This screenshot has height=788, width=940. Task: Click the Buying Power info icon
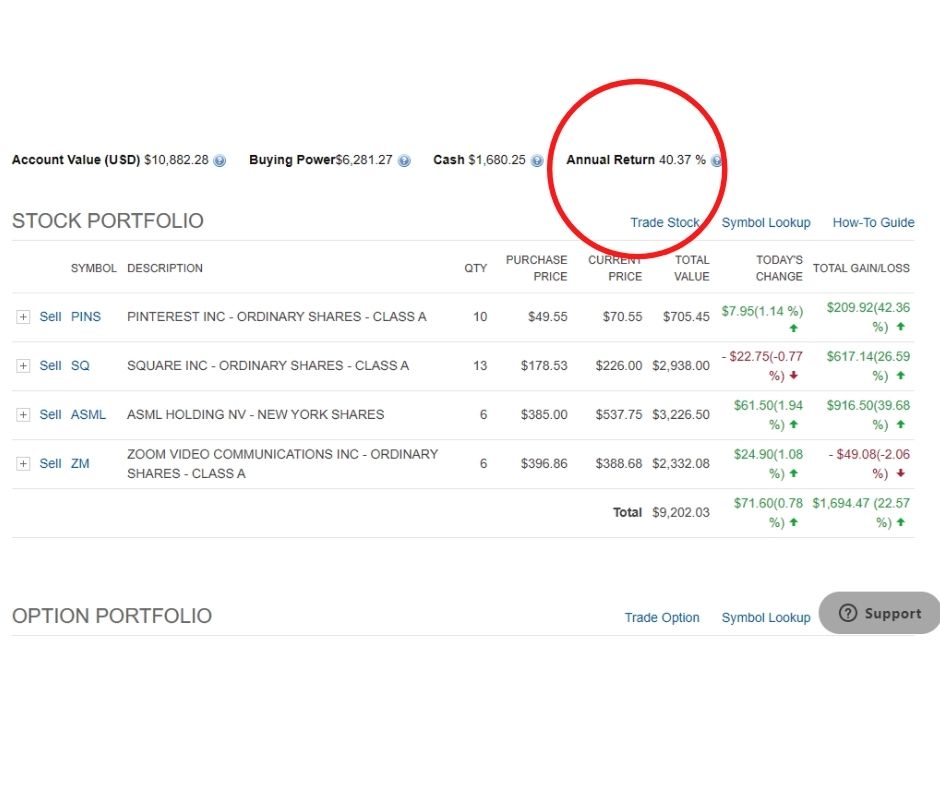click(x=405, y=160)
